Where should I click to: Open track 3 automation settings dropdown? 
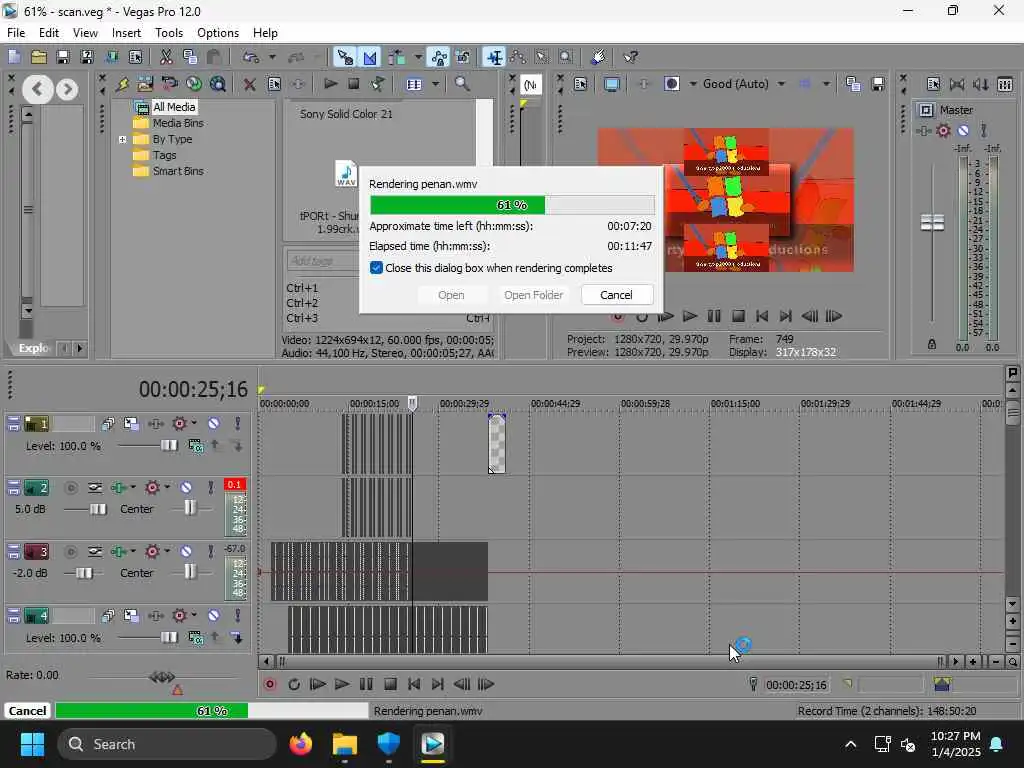tap(167, 551)
